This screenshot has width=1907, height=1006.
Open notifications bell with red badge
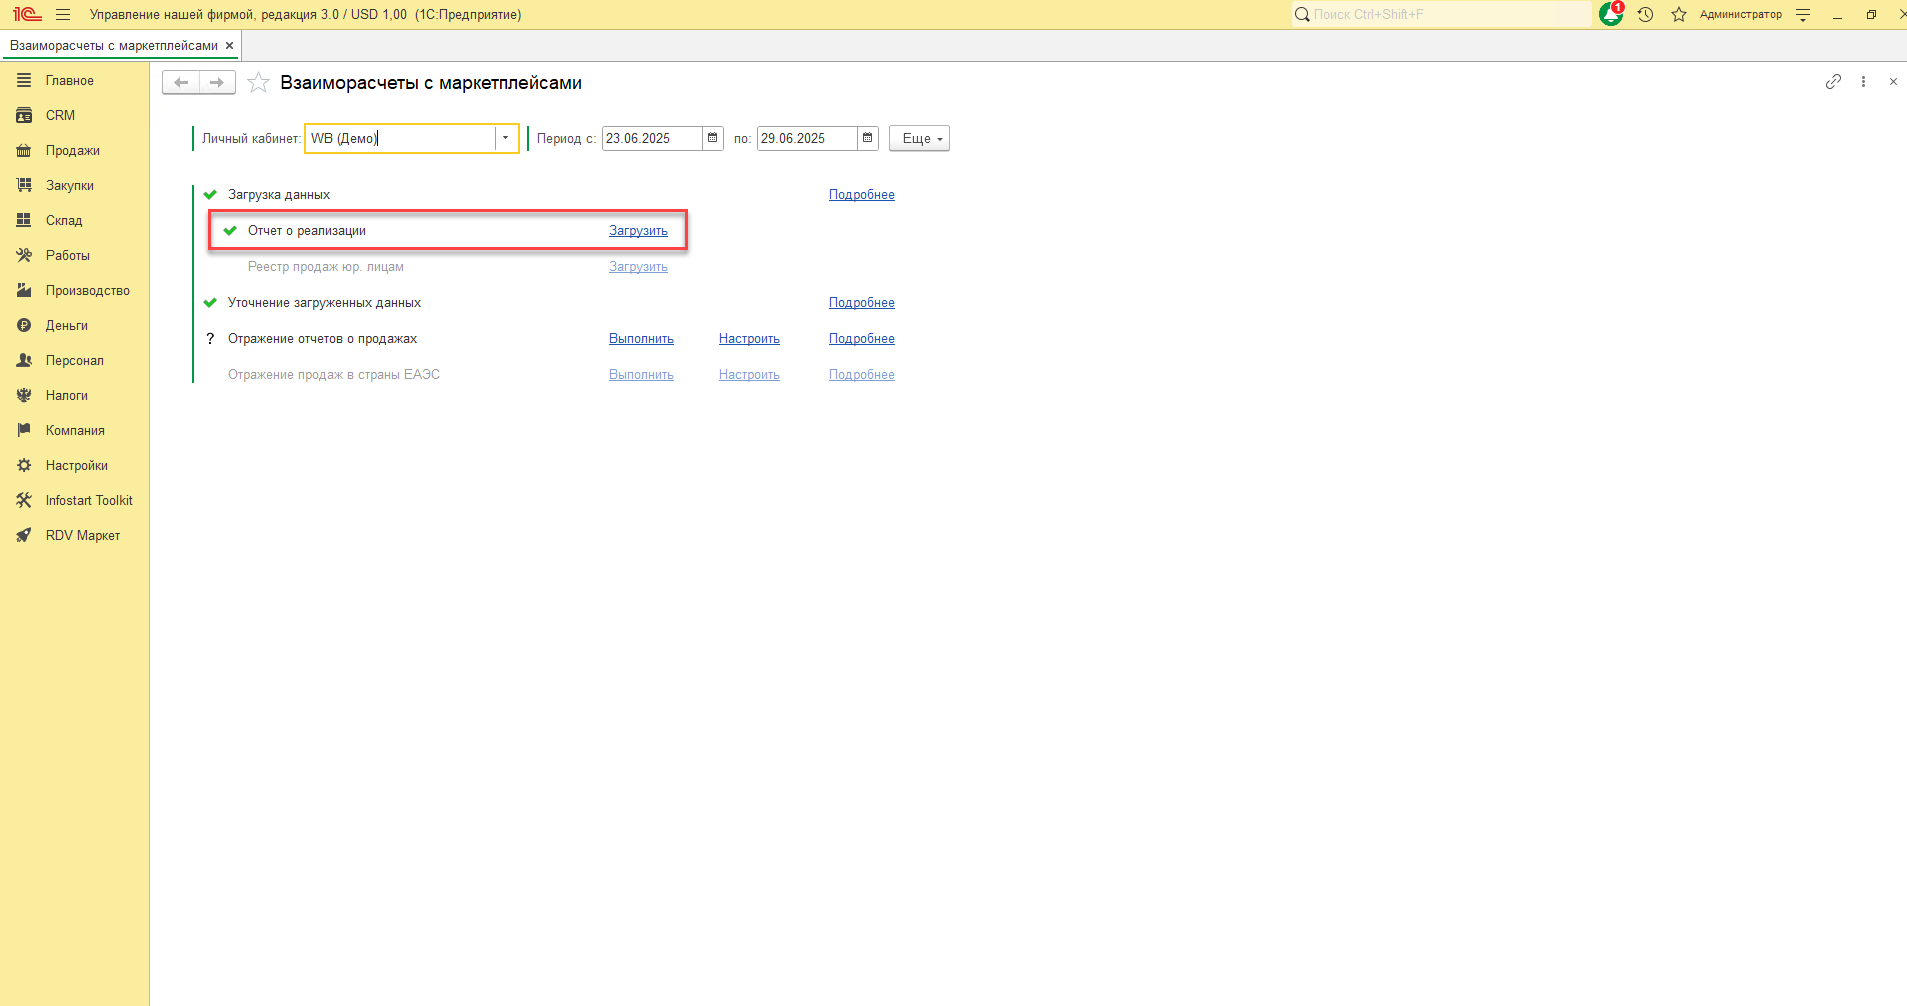[1611, 14]
